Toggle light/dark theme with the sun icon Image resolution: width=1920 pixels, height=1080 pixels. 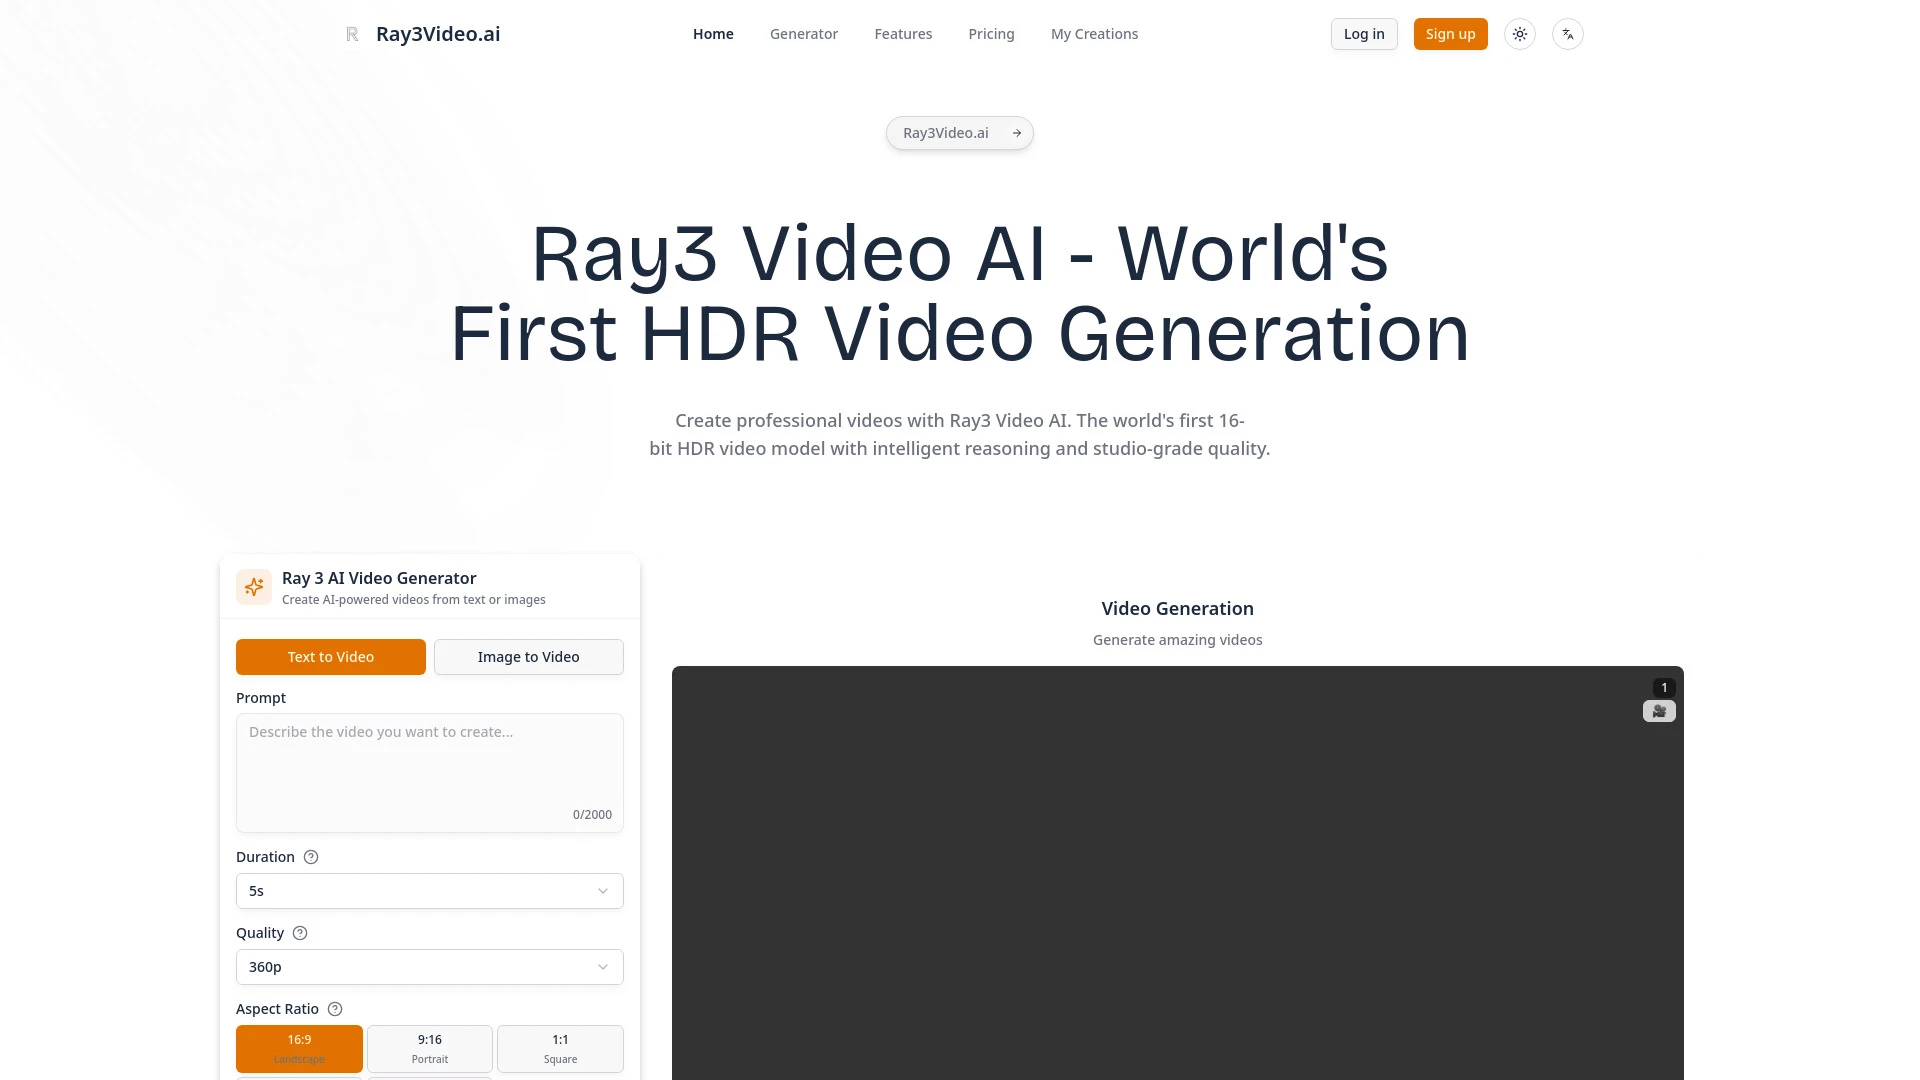1519,33
